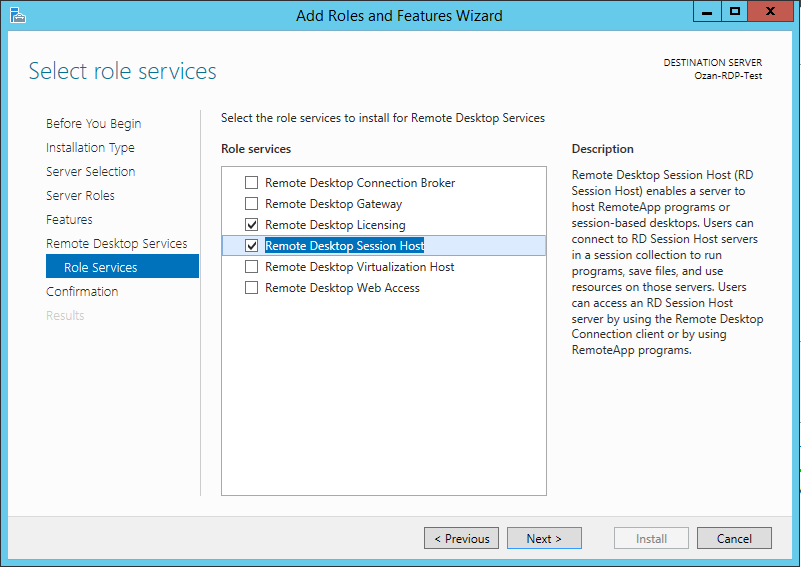Screen dimensions: 801x567
Task: Click the wizard icon in title bar
Action: [17, 15]
